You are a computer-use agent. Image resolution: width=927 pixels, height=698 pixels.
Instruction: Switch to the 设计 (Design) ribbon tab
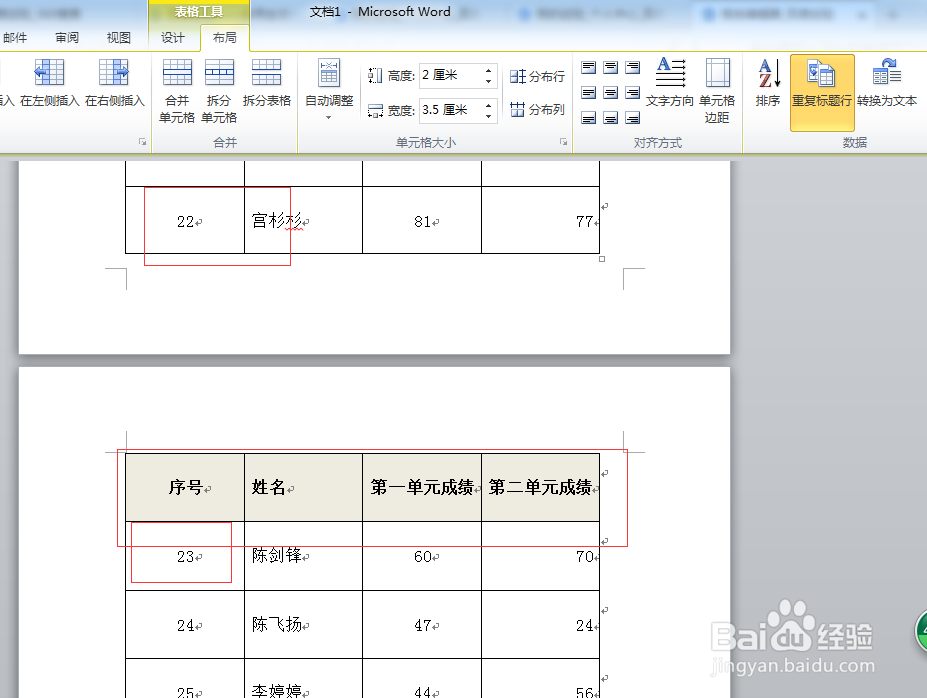point(172,37)
